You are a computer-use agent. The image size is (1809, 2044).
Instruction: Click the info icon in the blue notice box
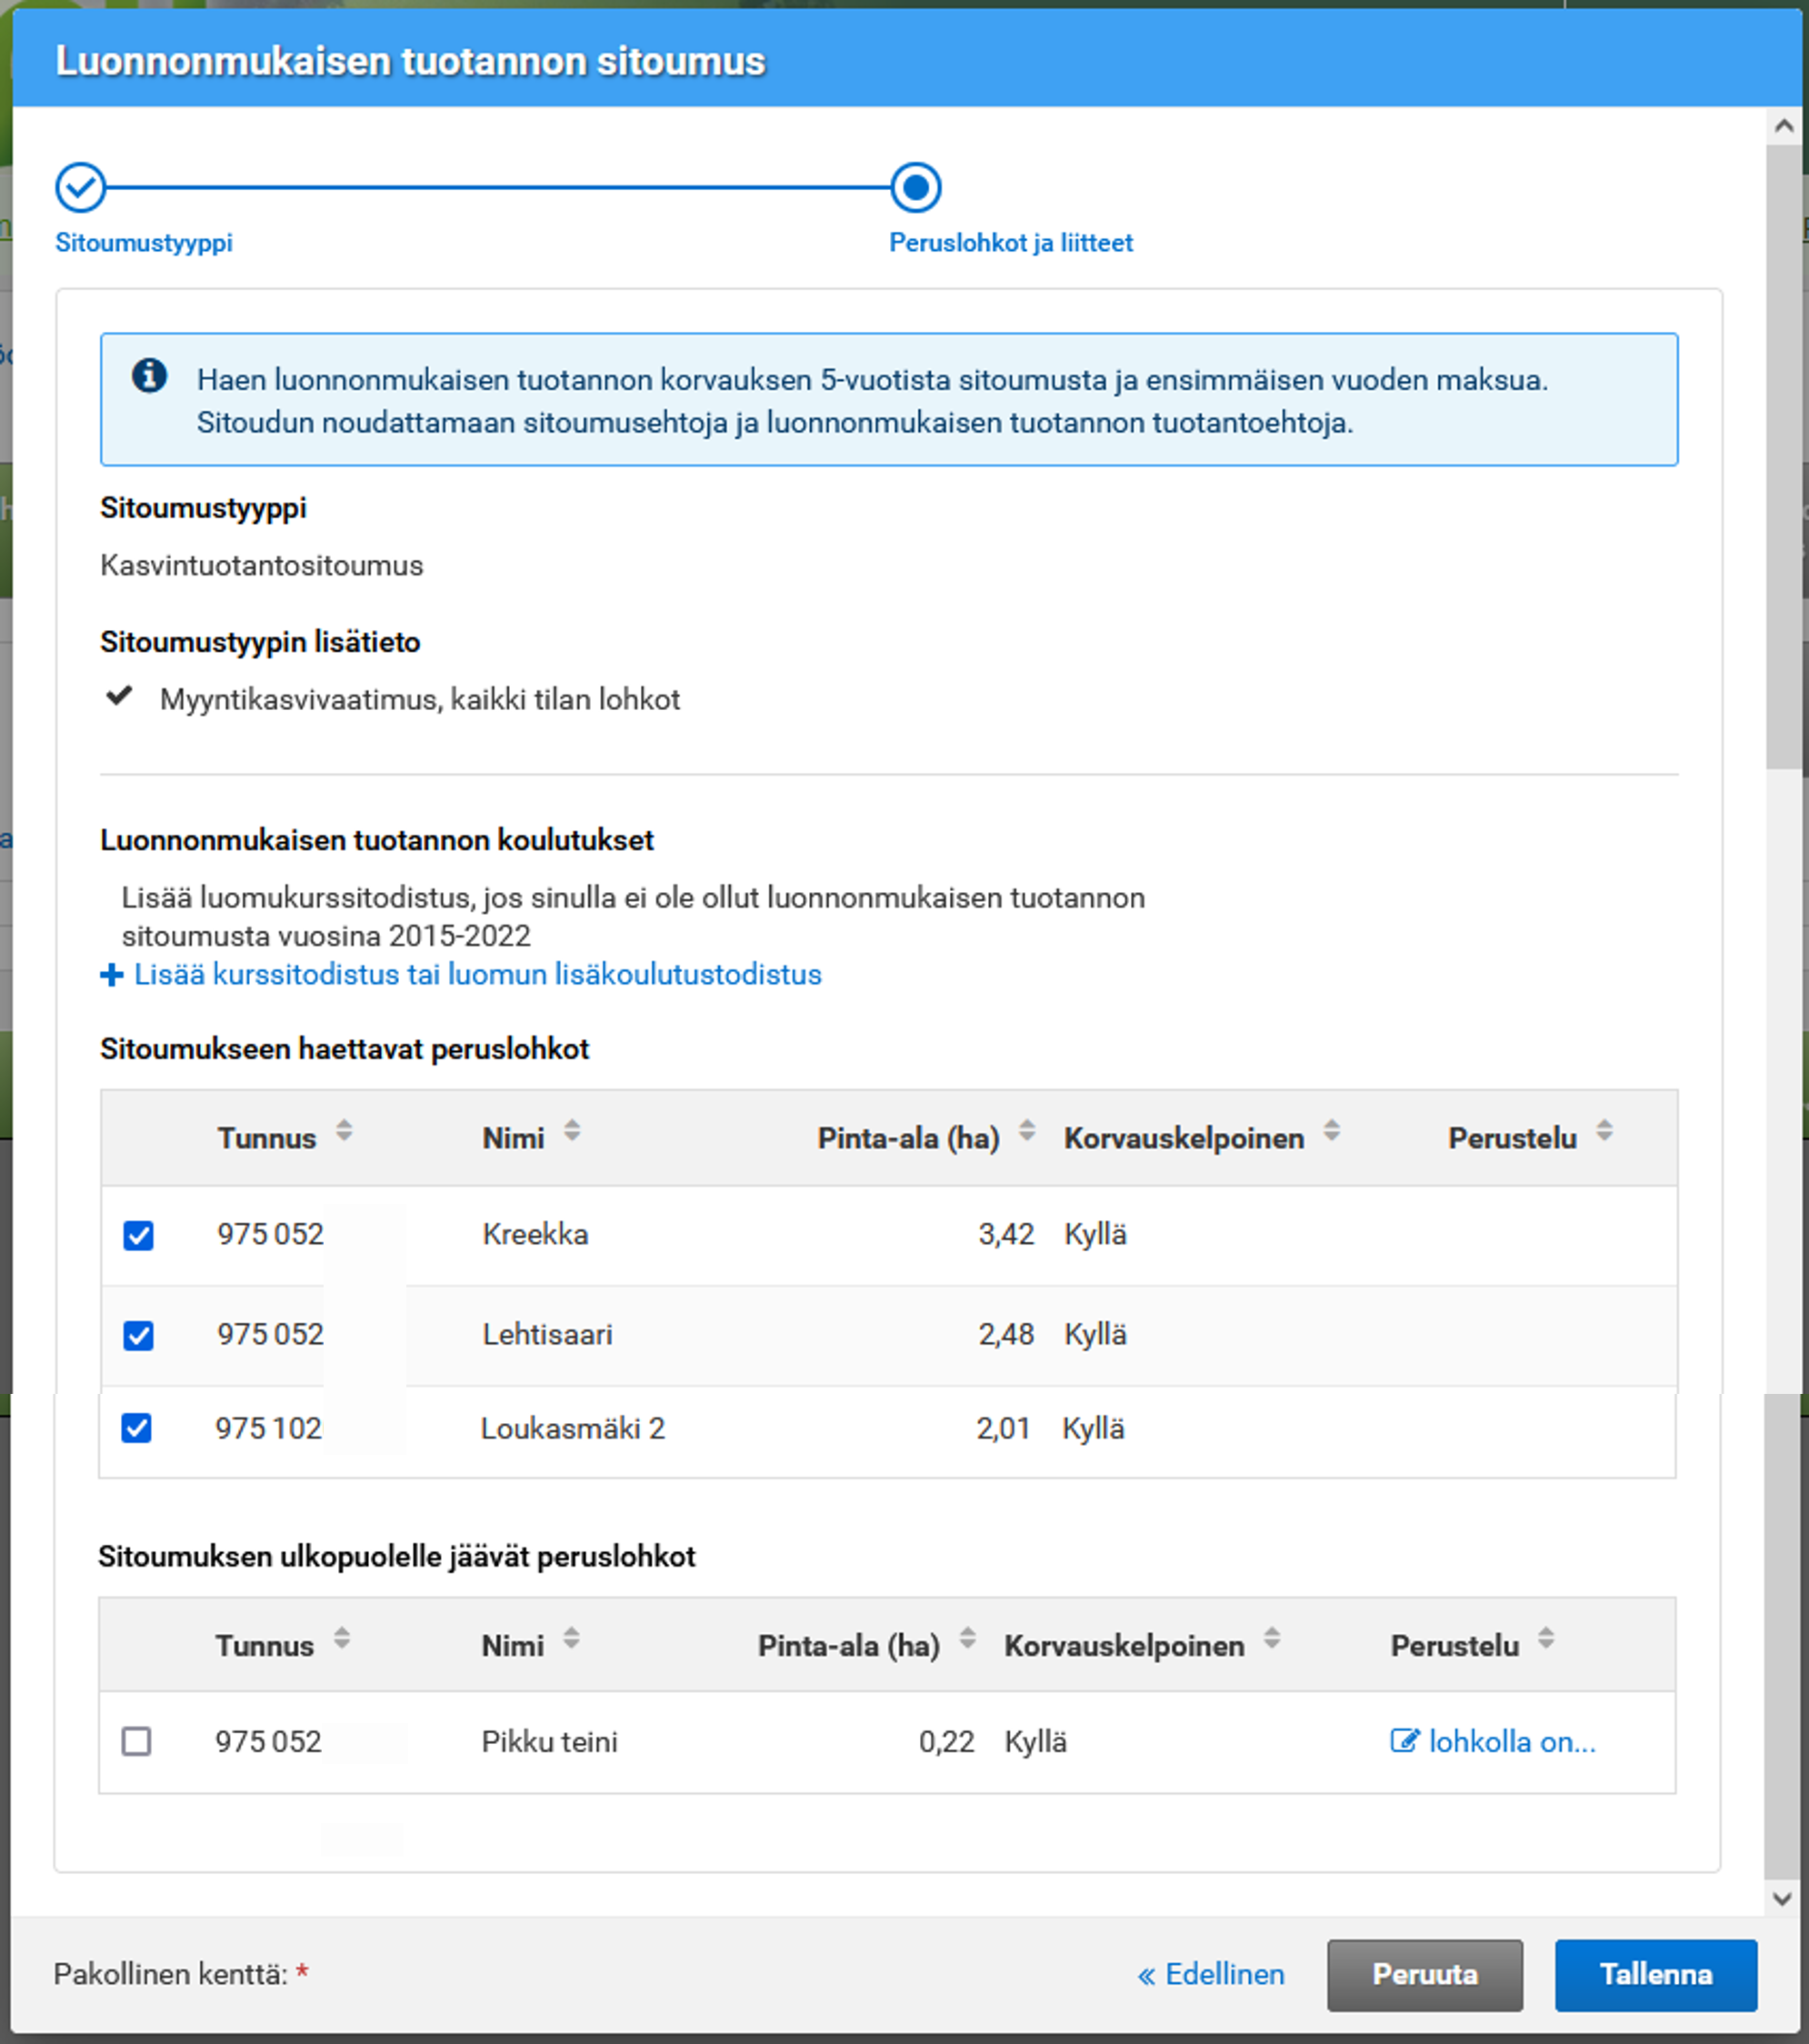(x=148, y=376)
